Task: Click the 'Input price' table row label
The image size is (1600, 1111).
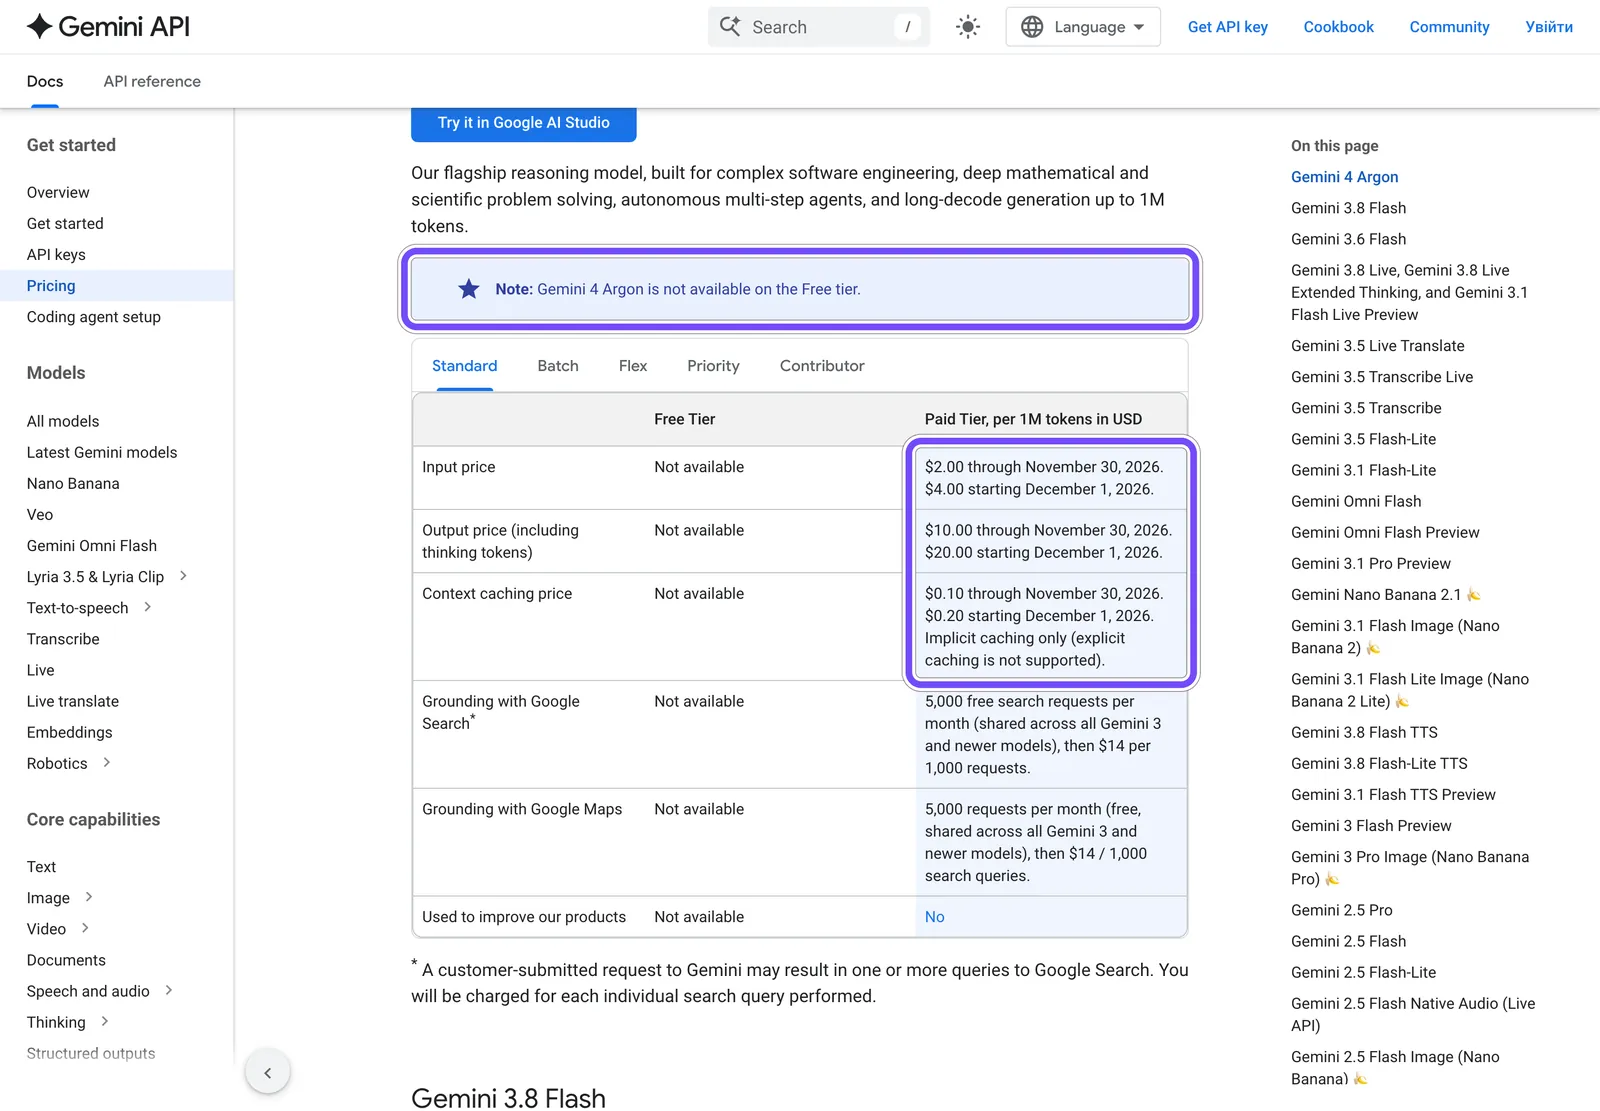Action: coord(458,467)
